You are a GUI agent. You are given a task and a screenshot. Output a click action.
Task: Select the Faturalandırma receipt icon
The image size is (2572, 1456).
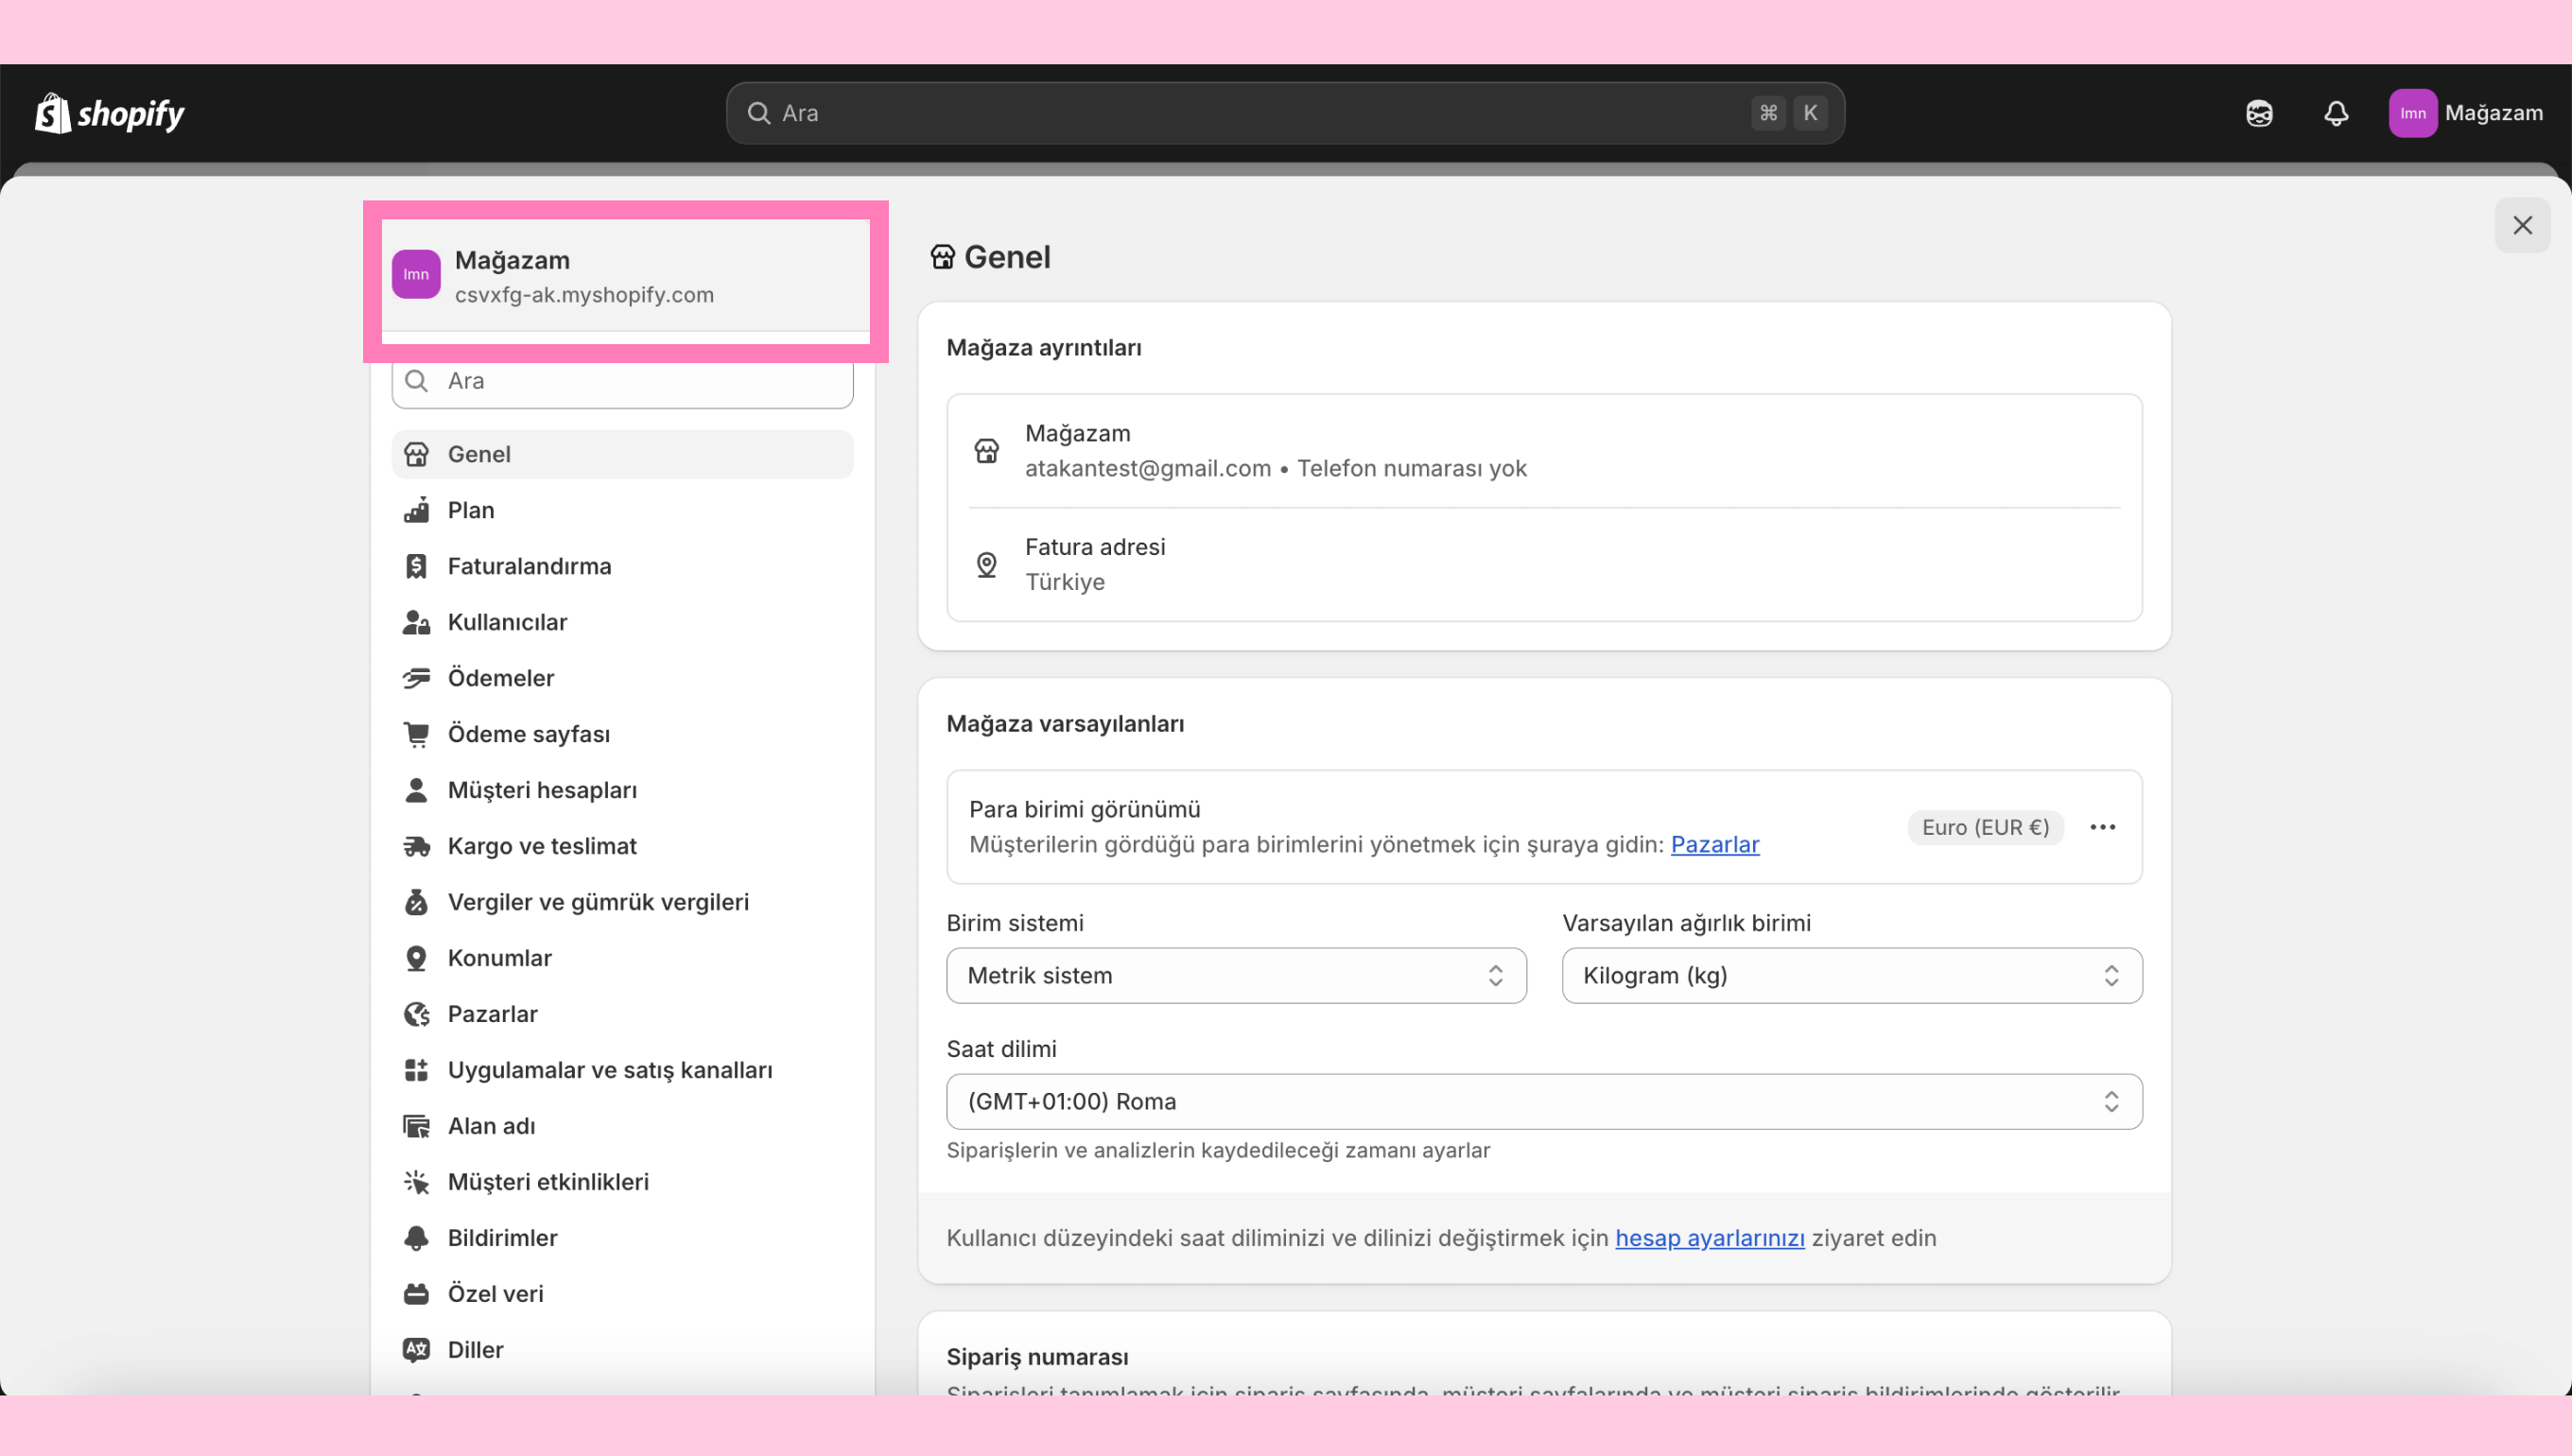[416, 566]
